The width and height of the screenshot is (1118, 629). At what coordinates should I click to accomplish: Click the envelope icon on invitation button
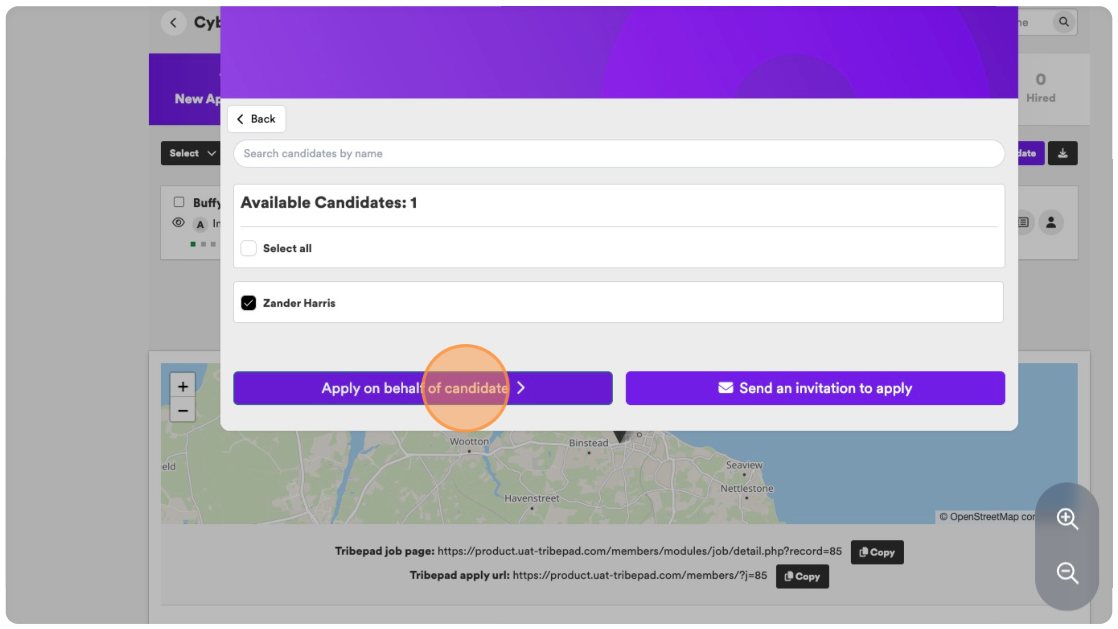[725, 388]
